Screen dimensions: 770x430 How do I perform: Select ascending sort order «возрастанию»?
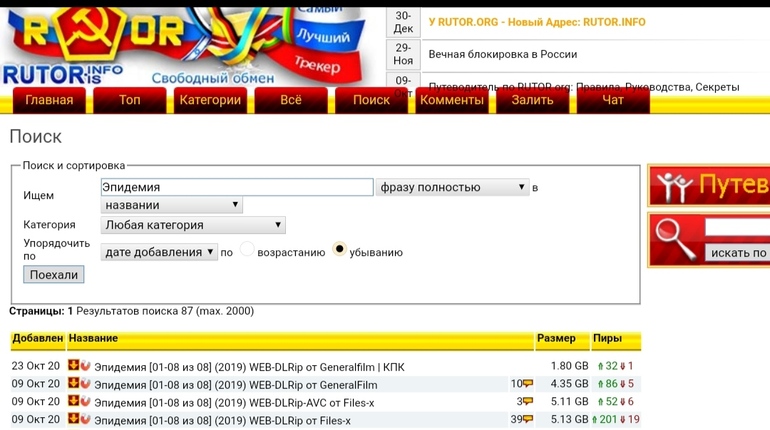click(247, 250)
